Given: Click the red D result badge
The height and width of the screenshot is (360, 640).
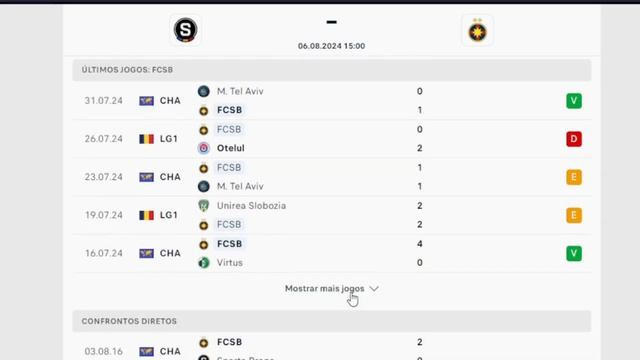Looking at the screenshot, I should (574, 139).
